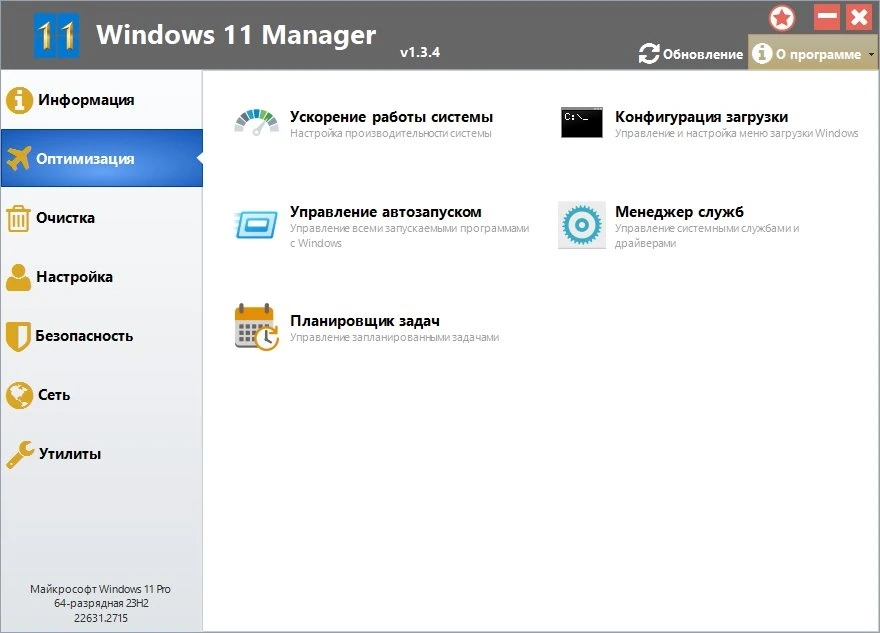Open the Сеть section
The image size is (880, 633).
(102, 395)
